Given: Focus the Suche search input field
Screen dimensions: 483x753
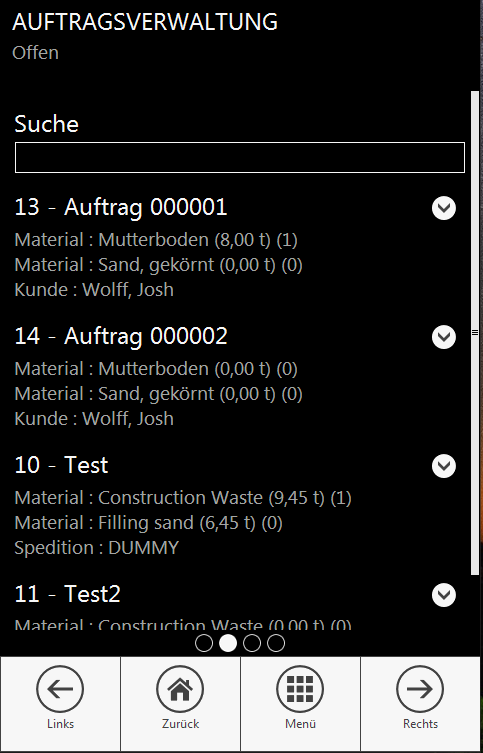Looking at the screenshot, I should point(240,157).
